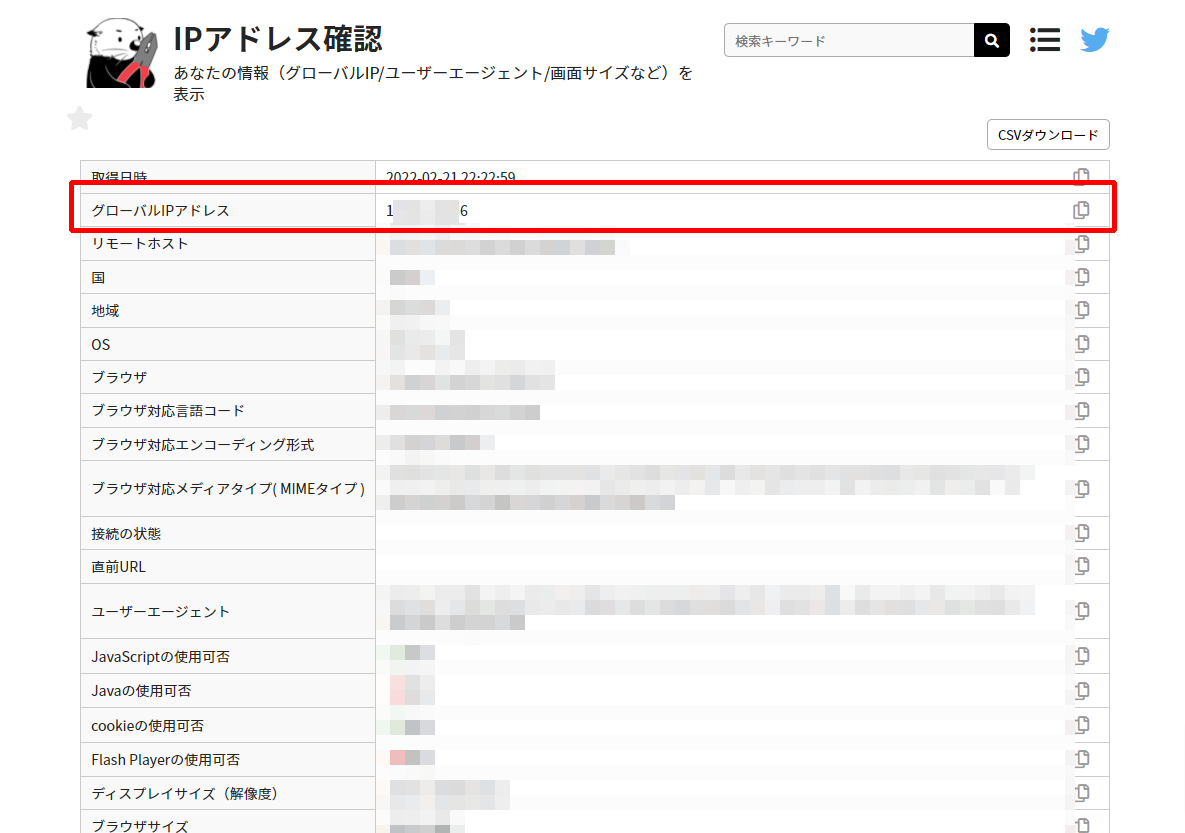Copy the ディスプレイサイズ value
Image resolution: width=1185 pixels, height=833 pixels.
point(1081,793)
